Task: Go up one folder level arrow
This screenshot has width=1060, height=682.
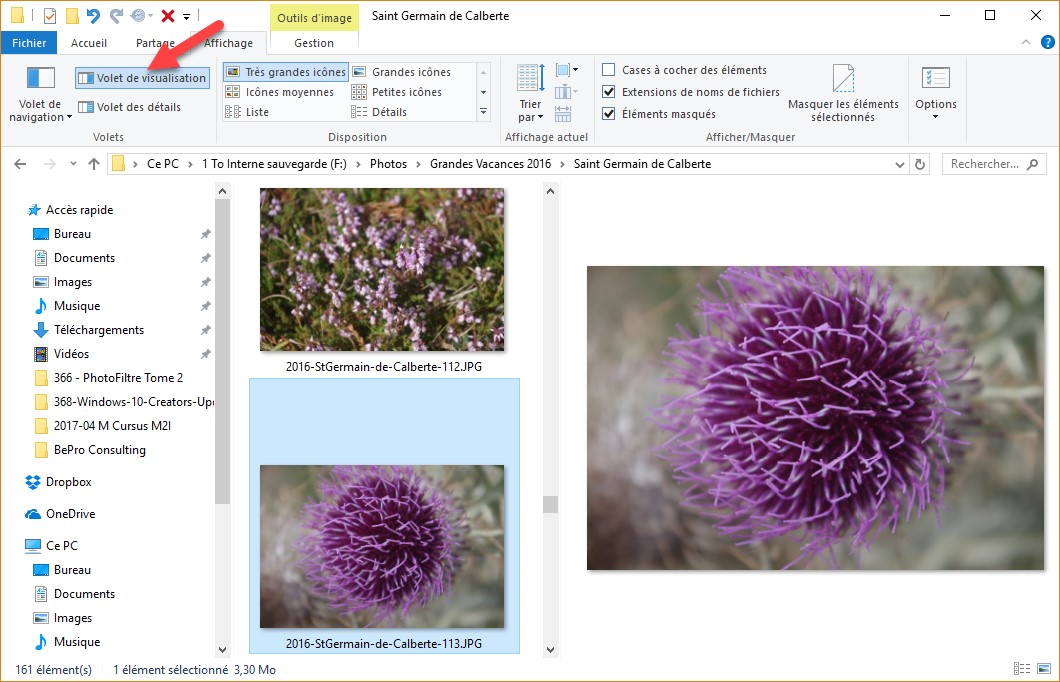Action: click(94, 164)
